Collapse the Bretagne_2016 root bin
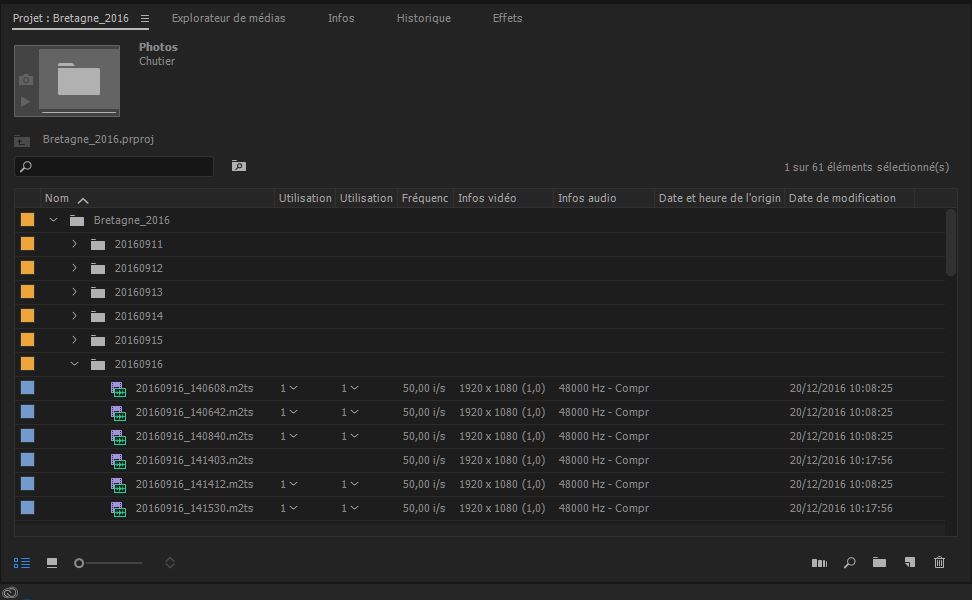Screen dimensions: 972x600 coord(54,220)
